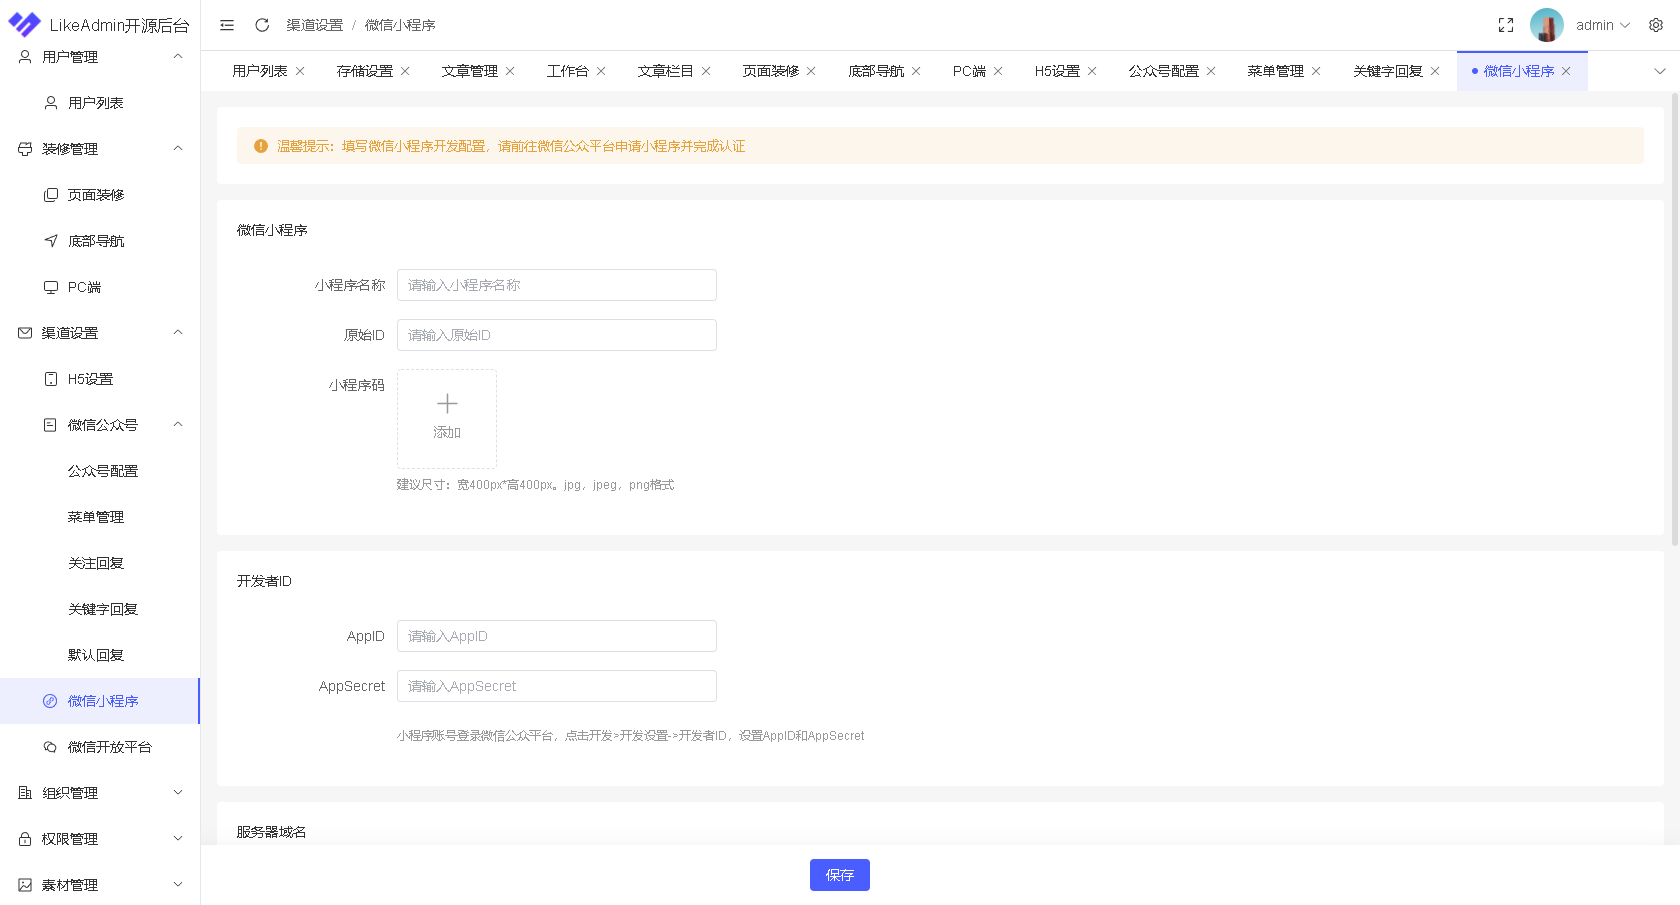The width and height of the screenshot is (1680, 905).
Task: Open PC端 in the sidebar
Action: coord(100,287)
